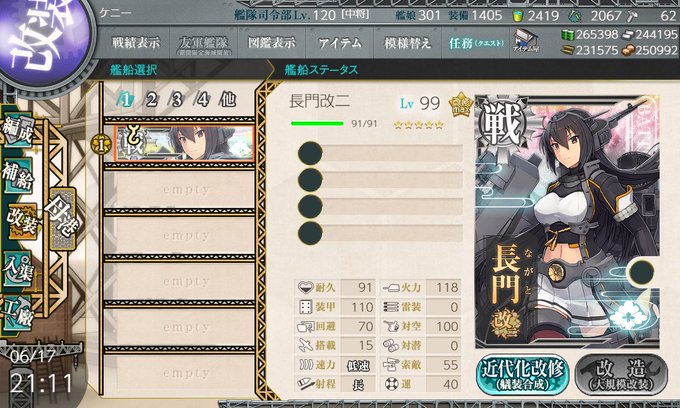Click the reinforcement expansion slot on card
The height and width of the screenshot is (408, 680).
(x=641, y=272)
